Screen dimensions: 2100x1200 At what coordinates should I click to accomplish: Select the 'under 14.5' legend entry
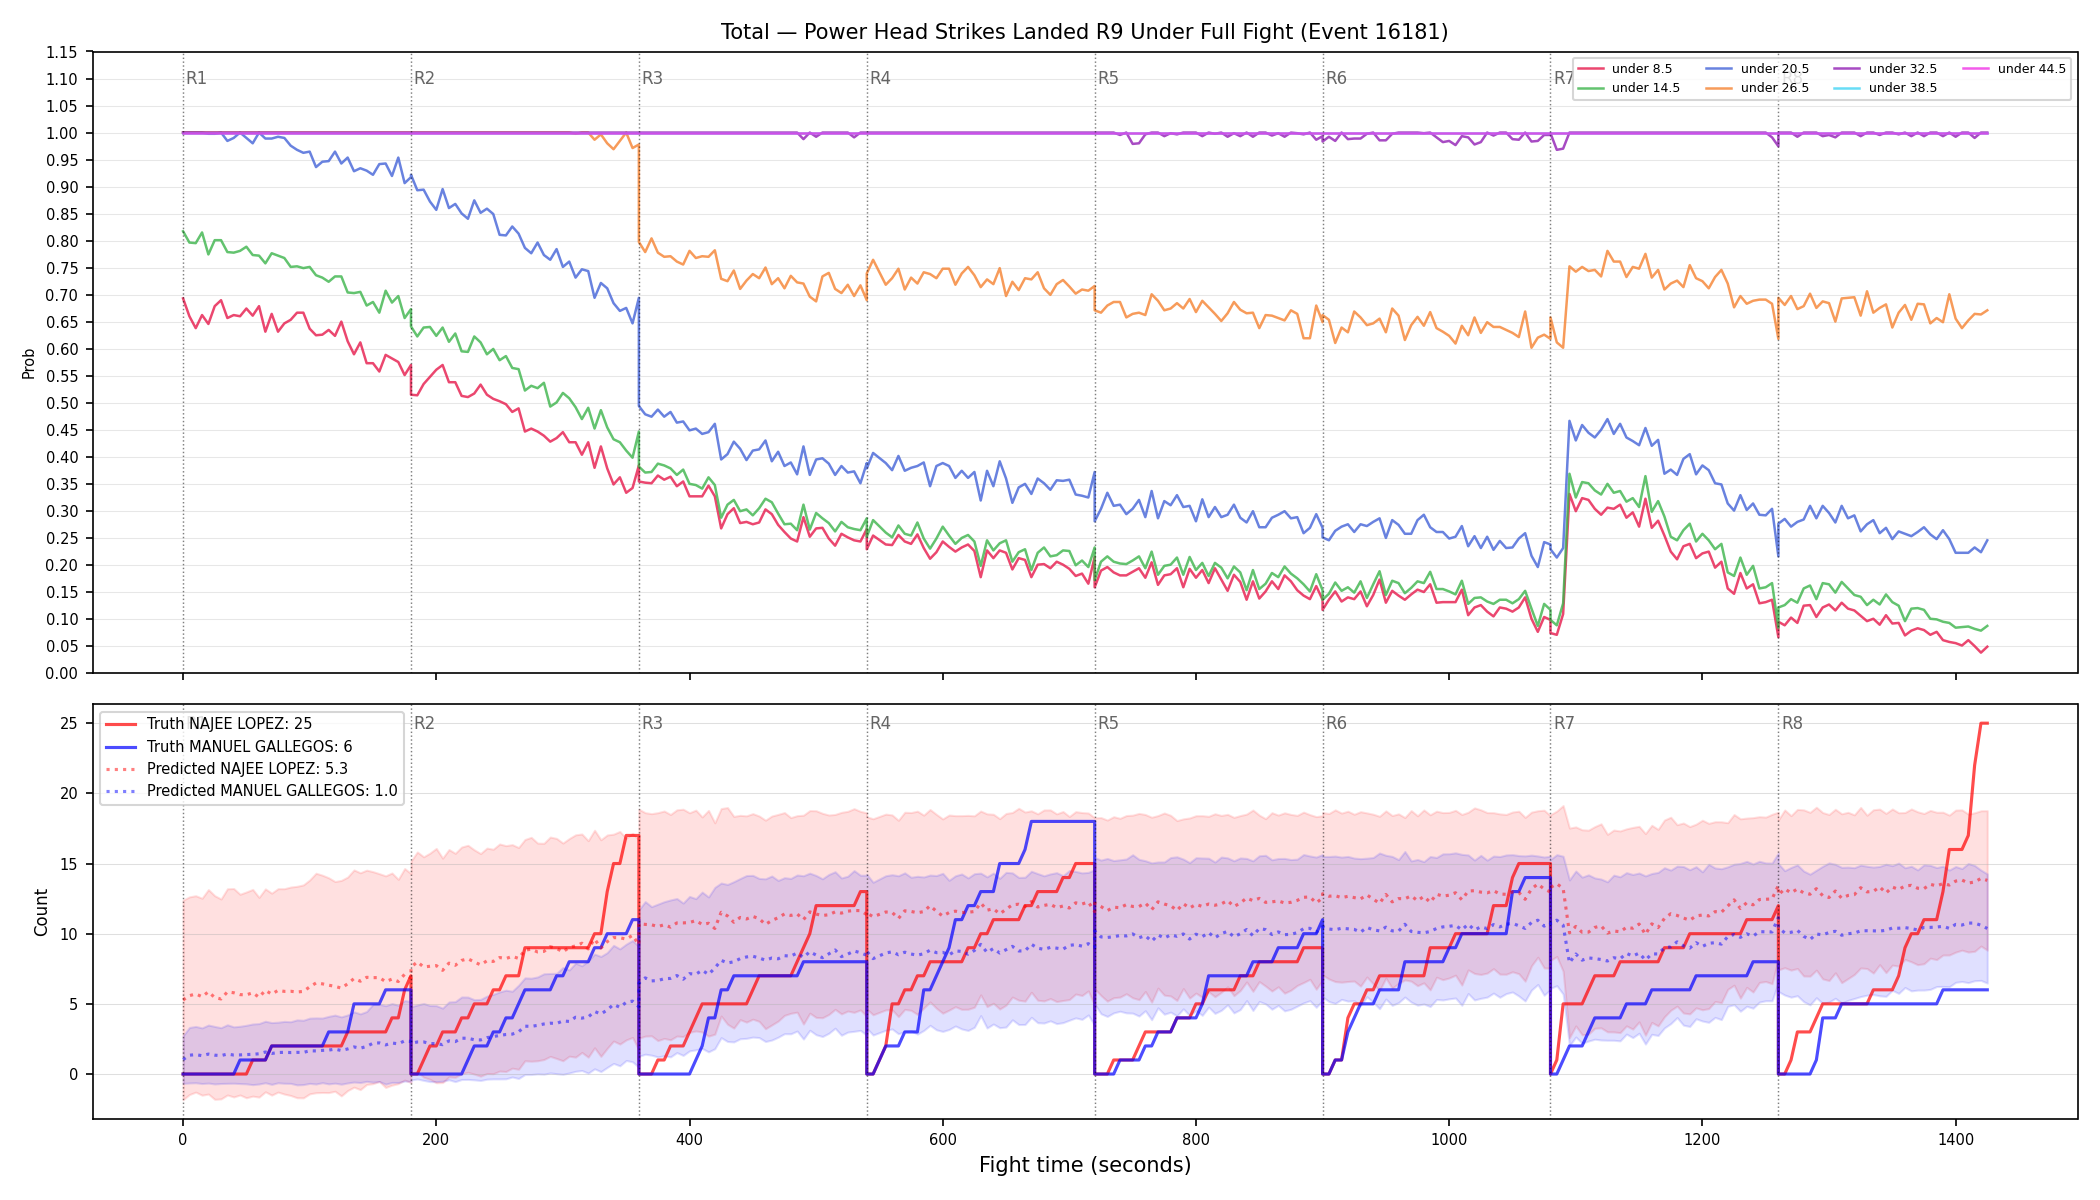click(1629, 88)
